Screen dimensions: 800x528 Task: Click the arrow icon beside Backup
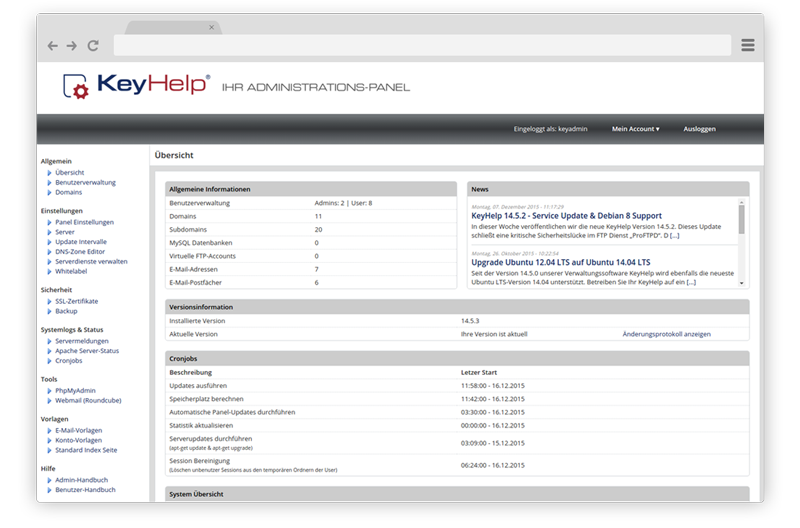(x=49, y=311)
